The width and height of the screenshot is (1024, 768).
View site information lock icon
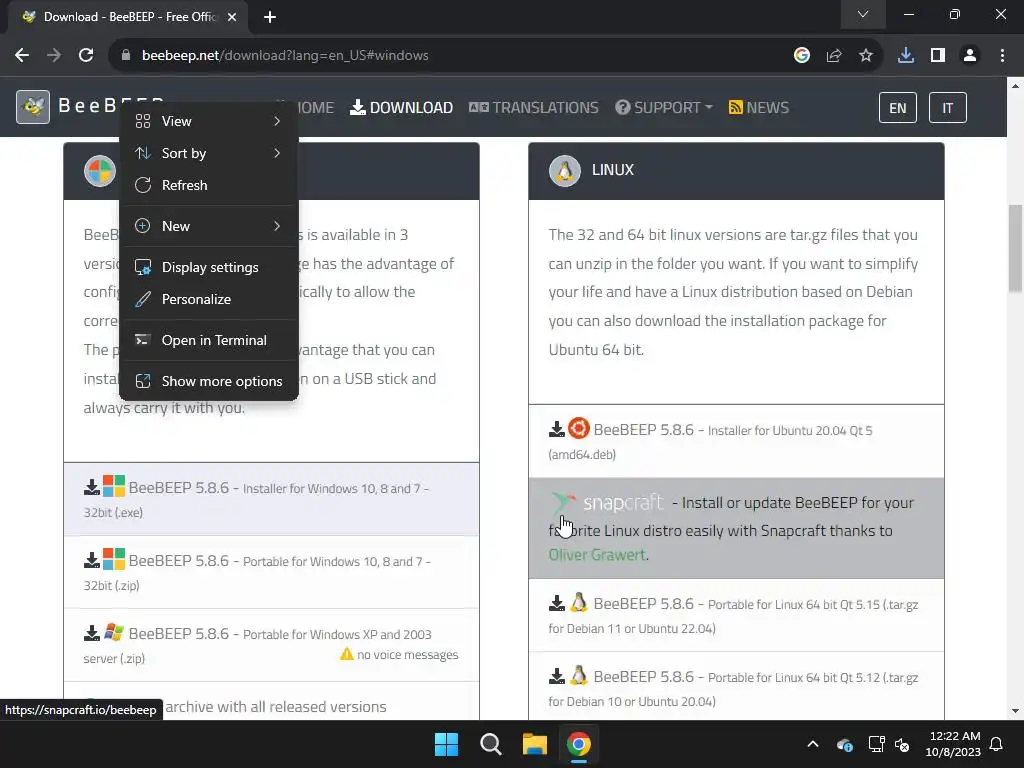pyautogui.click(x=125, y=56)
